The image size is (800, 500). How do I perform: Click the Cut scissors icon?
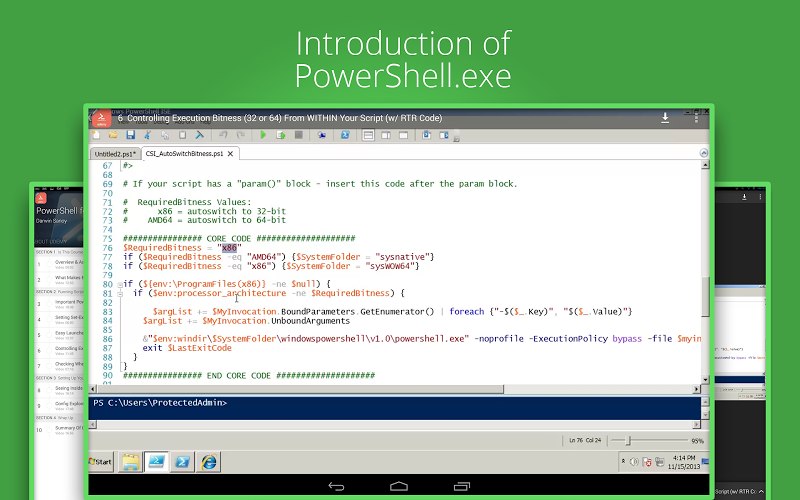(147, 135)
